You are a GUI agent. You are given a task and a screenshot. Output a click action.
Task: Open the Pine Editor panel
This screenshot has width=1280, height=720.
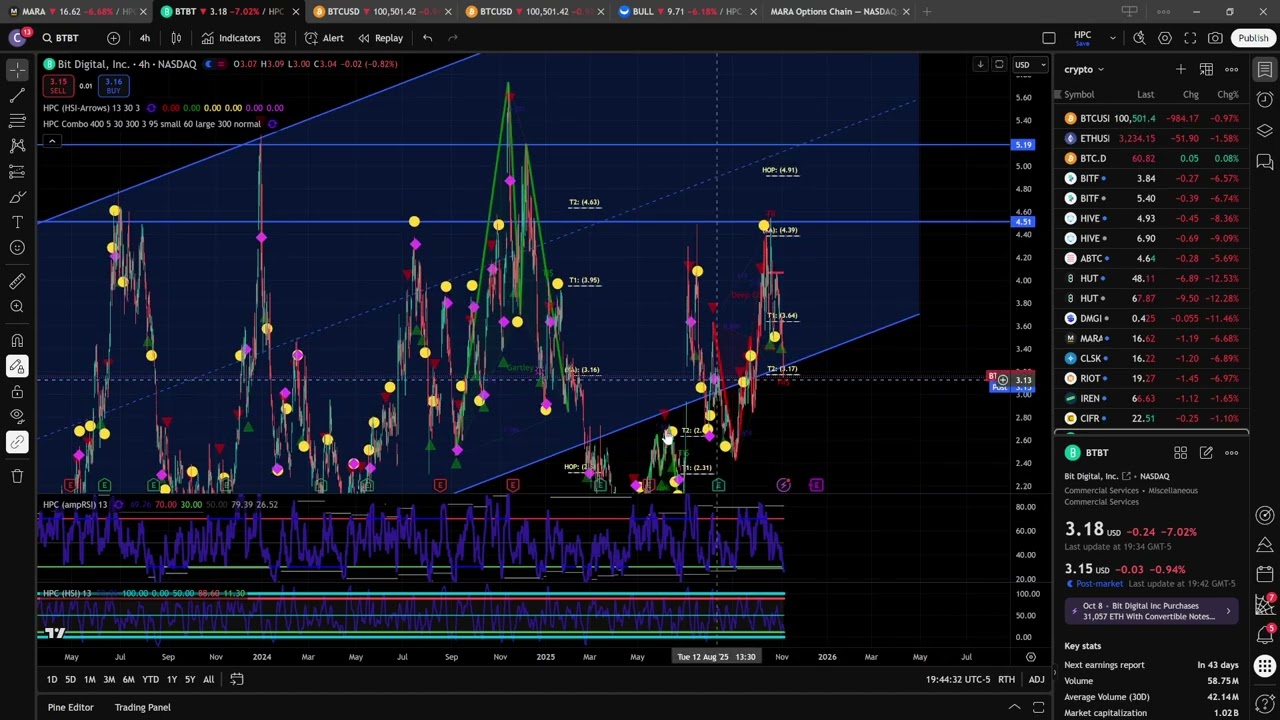pos(70,707)
